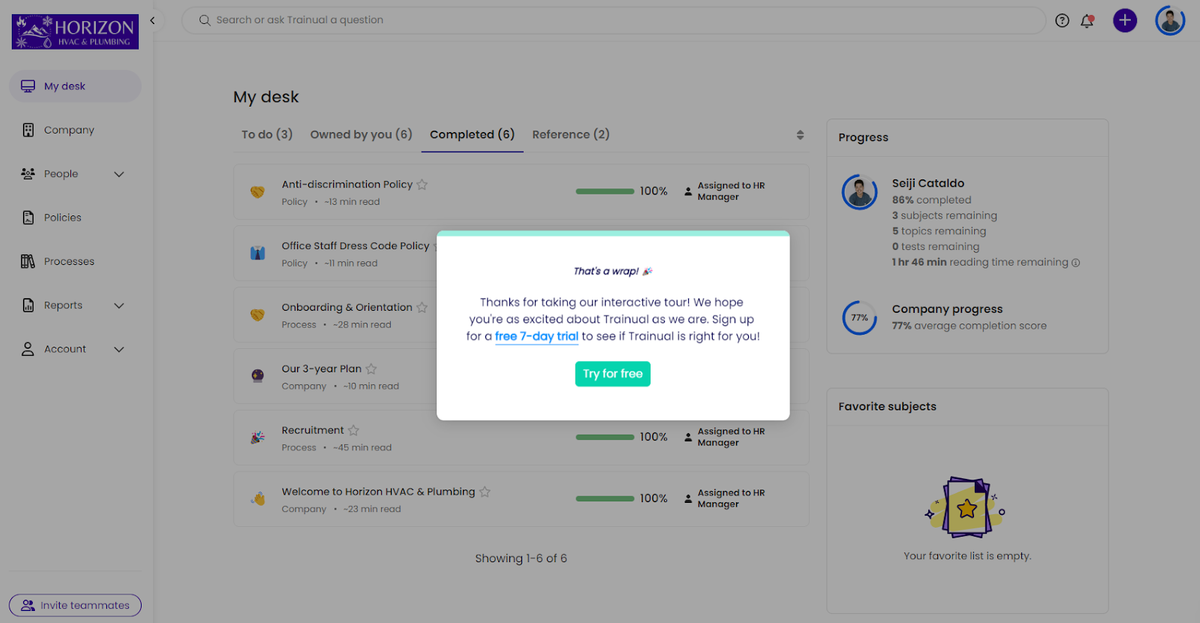1200x623 pixels.
Task: Click the Recruitment party popper icon
Action: click(257, 438)
